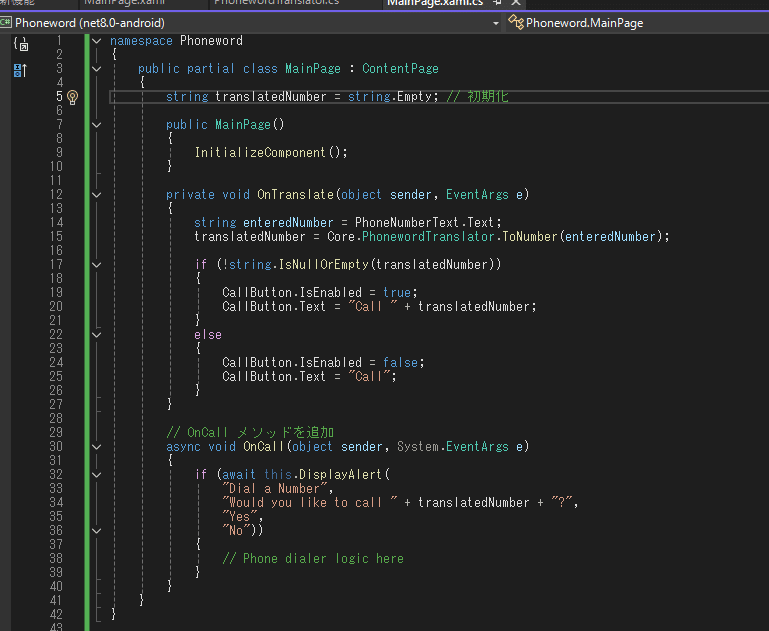
Task: Switch to the MainPage.xaml.cs tab
Action: coord(435,3)
